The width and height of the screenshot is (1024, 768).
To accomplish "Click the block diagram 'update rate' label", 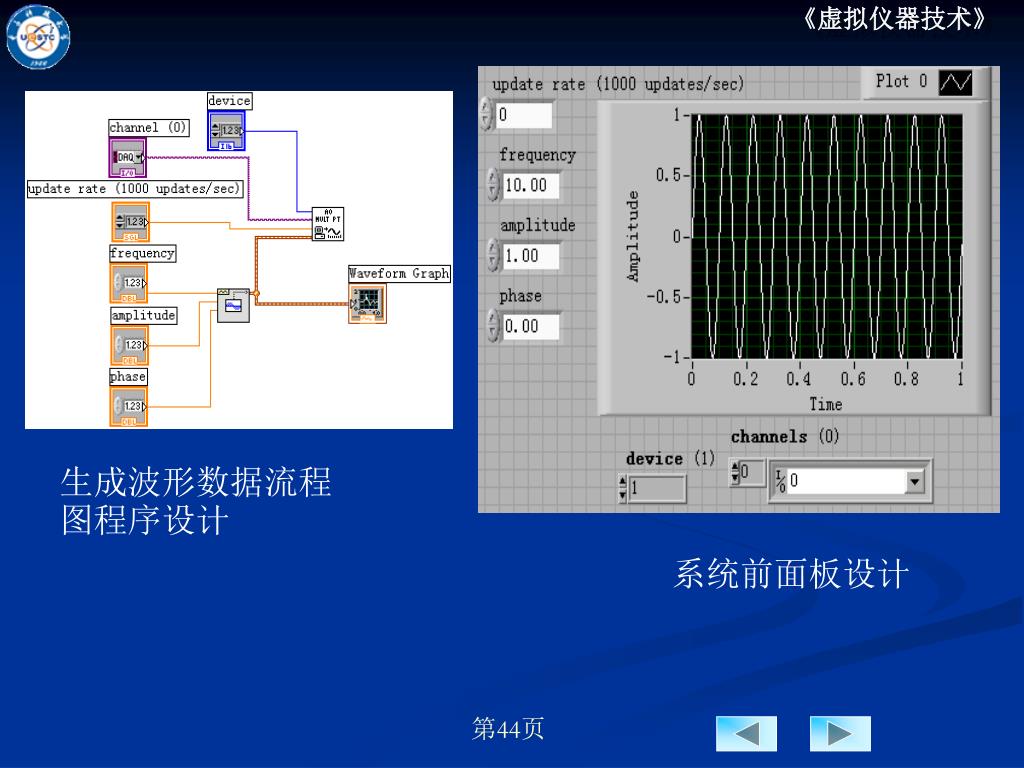I will [135, 189].
